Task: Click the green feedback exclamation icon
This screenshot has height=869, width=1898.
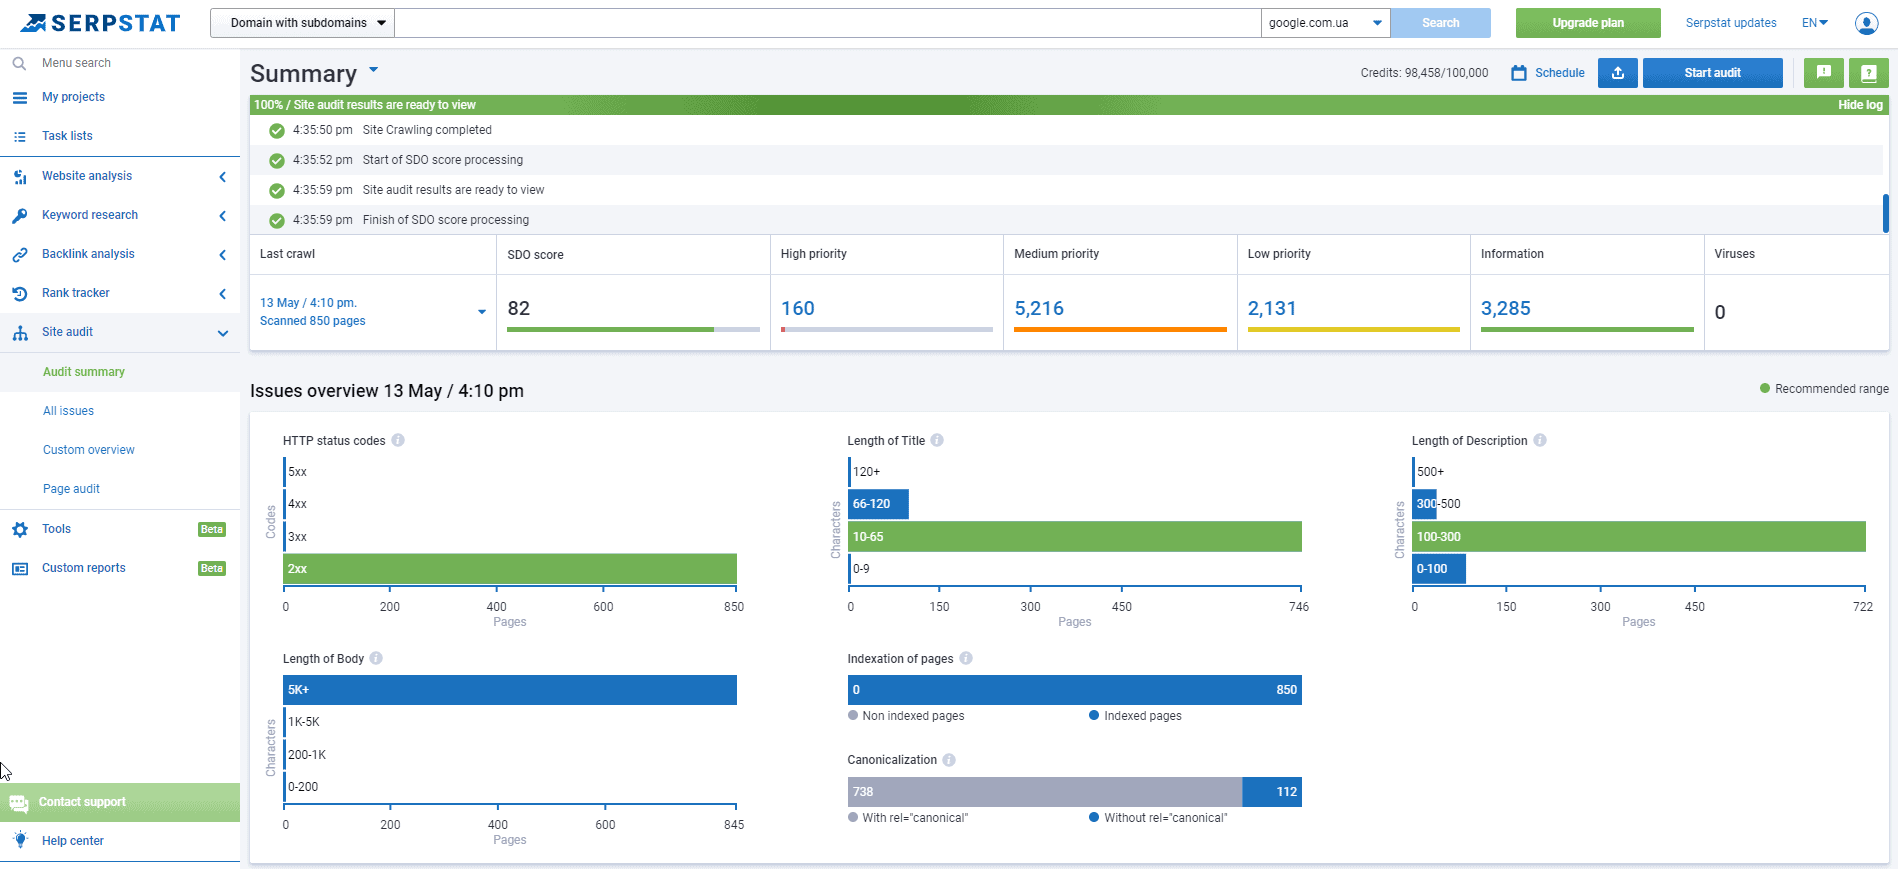Action: [1823, 73]
